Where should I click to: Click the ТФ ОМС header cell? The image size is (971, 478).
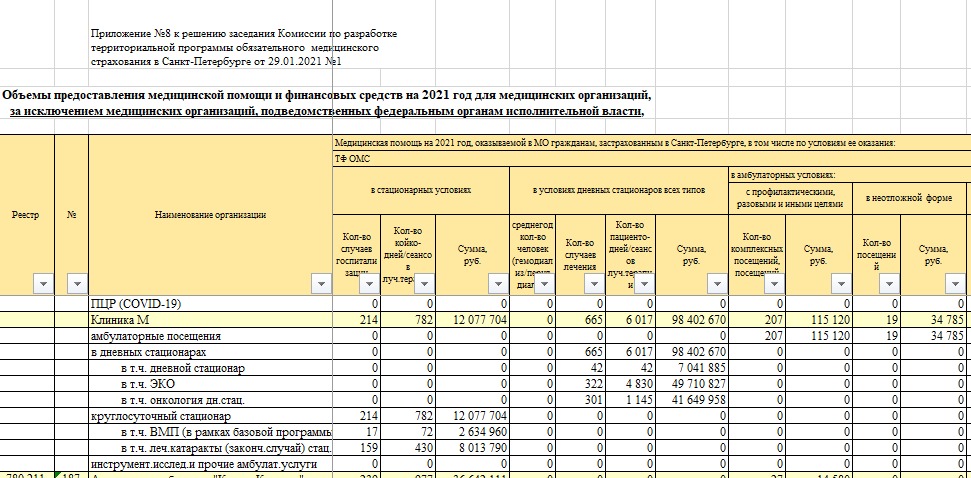click(651, 159)
